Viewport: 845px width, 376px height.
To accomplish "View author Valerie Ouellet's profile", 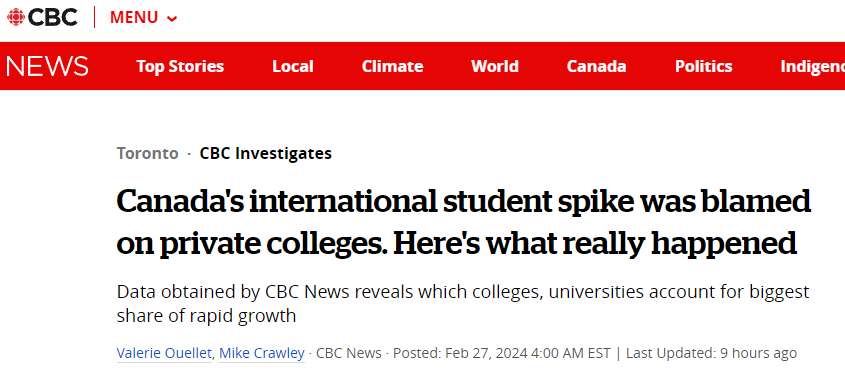I will pyautogui.click(x=164, y=353).
